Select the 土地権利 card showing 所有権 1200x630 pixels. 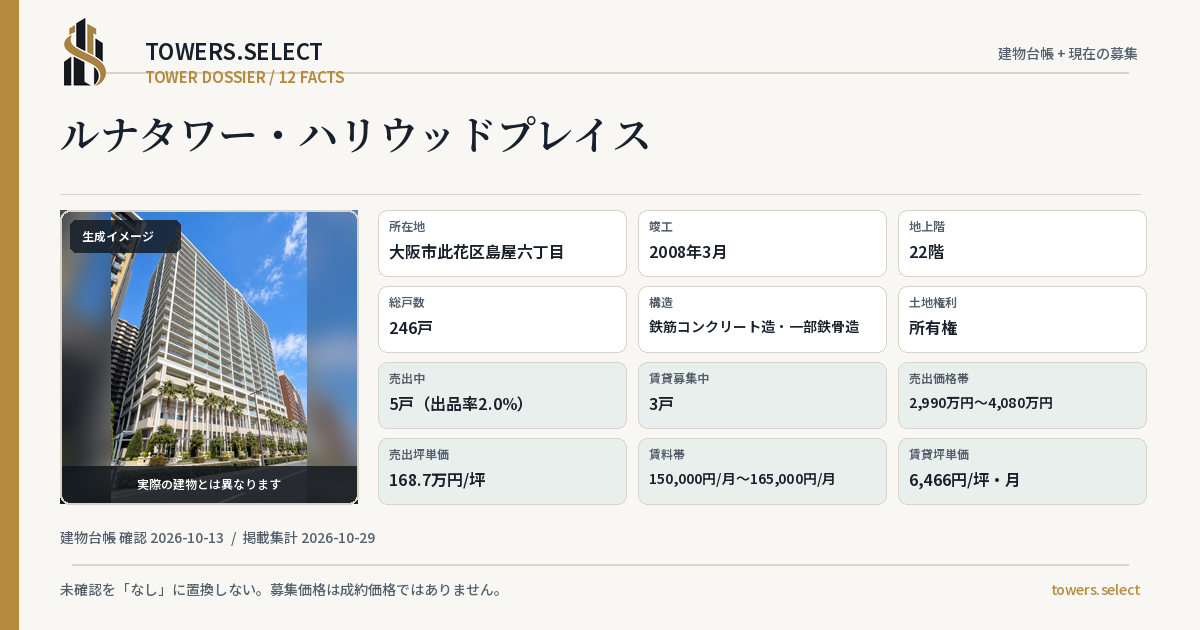pyautogui.click(x=1022, y=319)
